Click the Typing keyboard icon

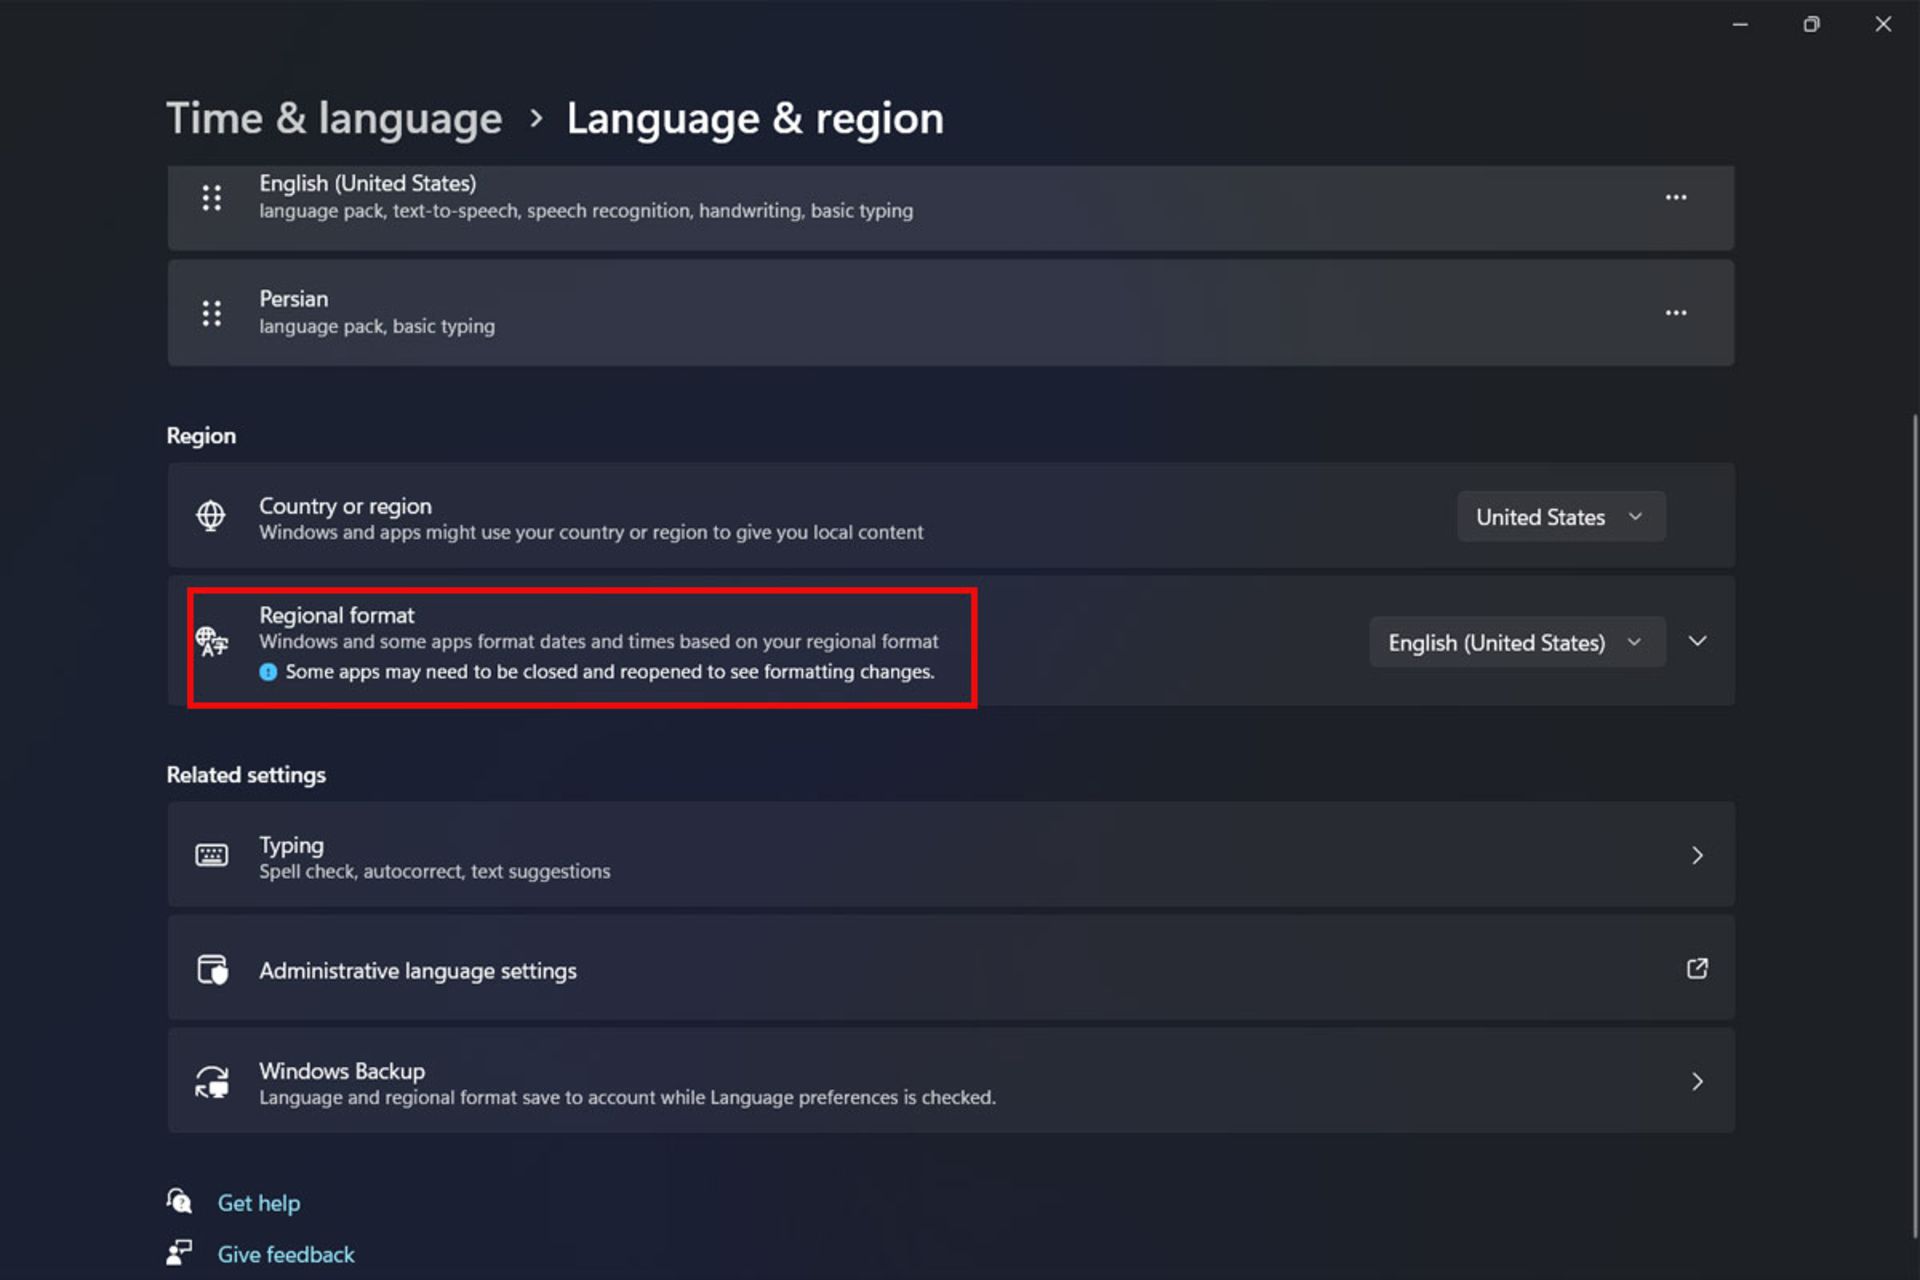pyautogui.click(x=211, y=855)
